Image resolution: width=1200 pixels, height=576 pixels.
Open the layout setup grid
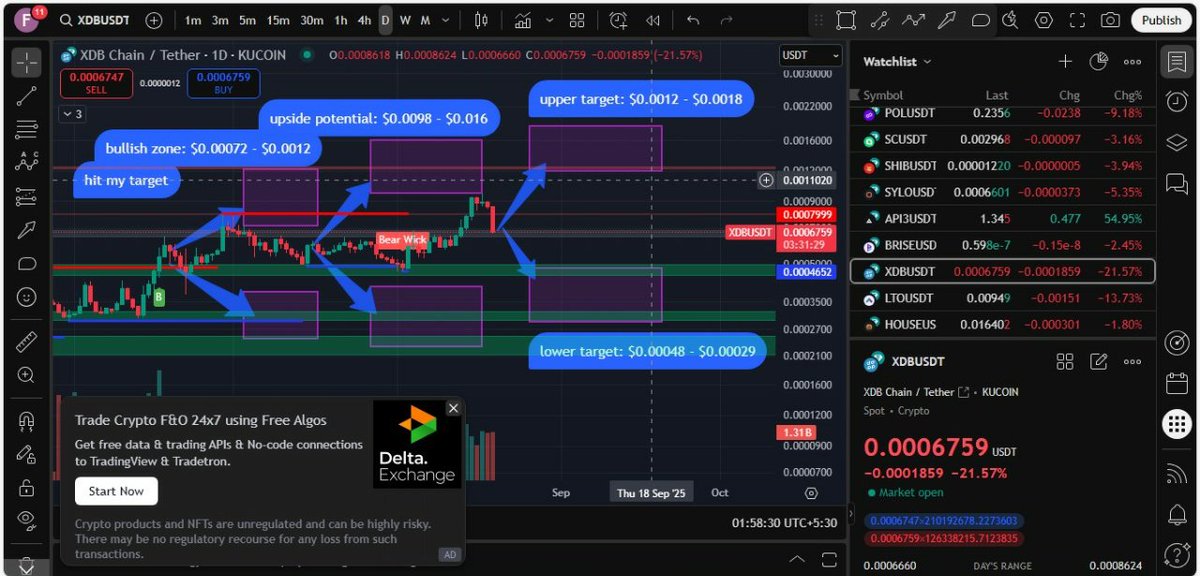[x=577, y=20]
